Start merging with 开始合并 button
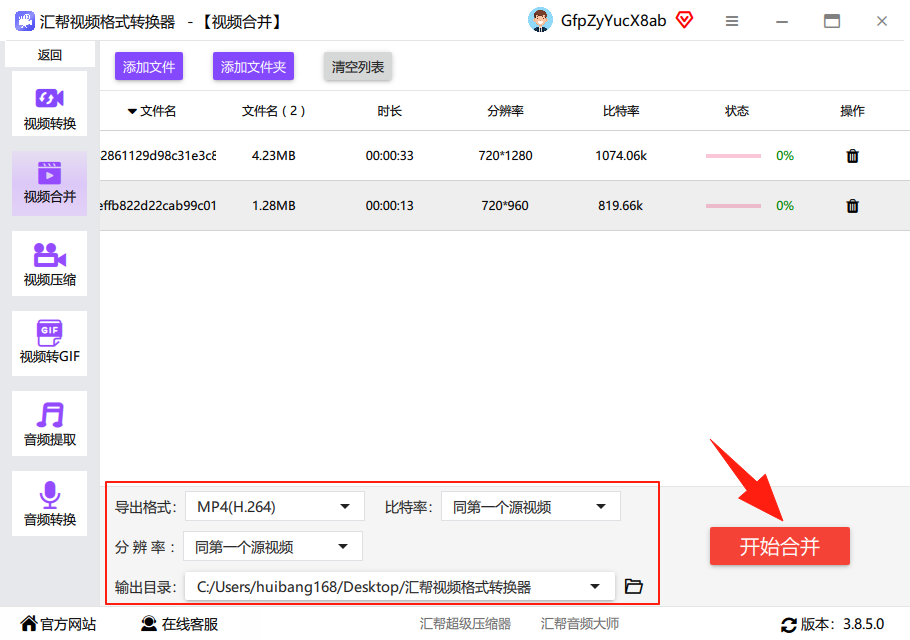910x640 pixels. [x=779, y=546]
